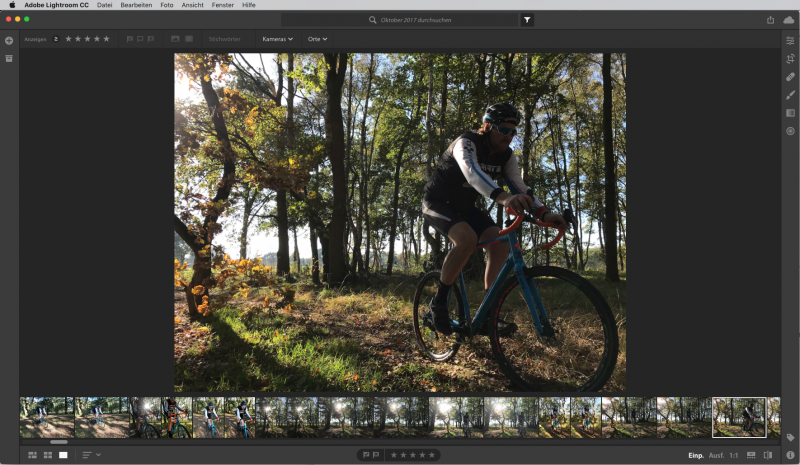Viewport: 800px width, 465px height.
Task: Expand the Orte filter dropdown
Action: (317, 39)
